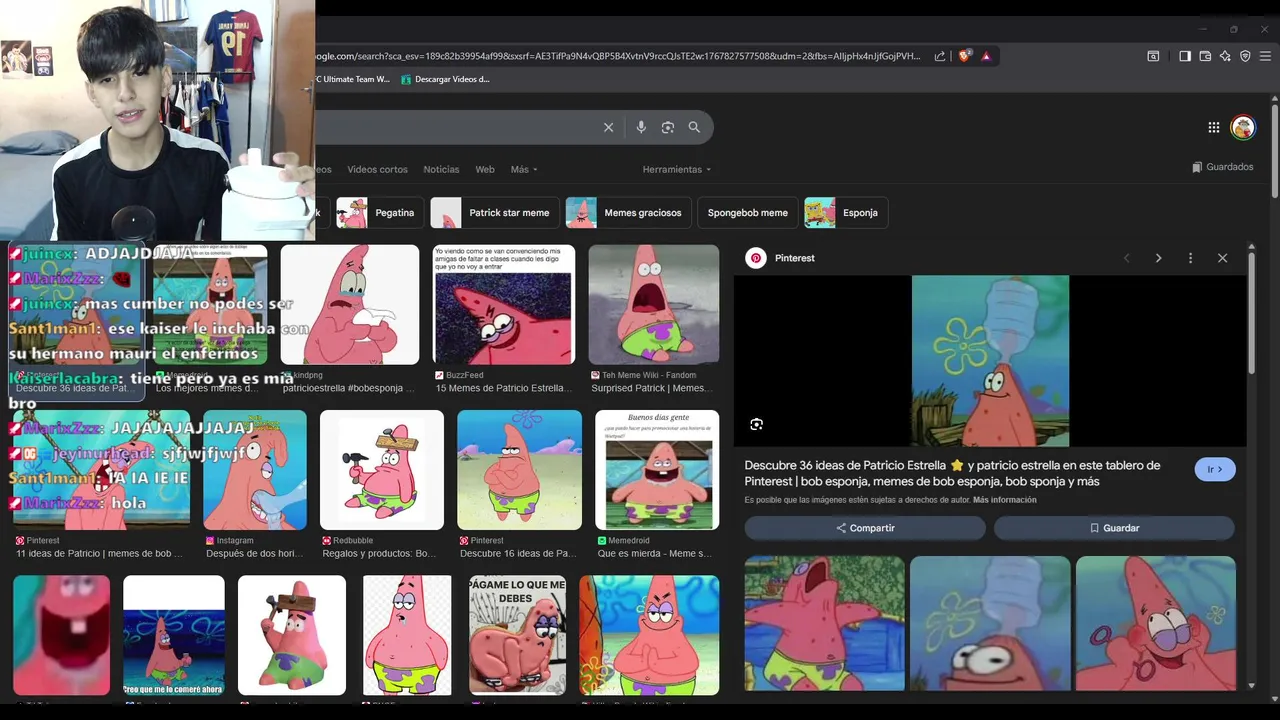Open Guardados saved items
This screenshot has height=720, width=1280.
(1223, 167)
